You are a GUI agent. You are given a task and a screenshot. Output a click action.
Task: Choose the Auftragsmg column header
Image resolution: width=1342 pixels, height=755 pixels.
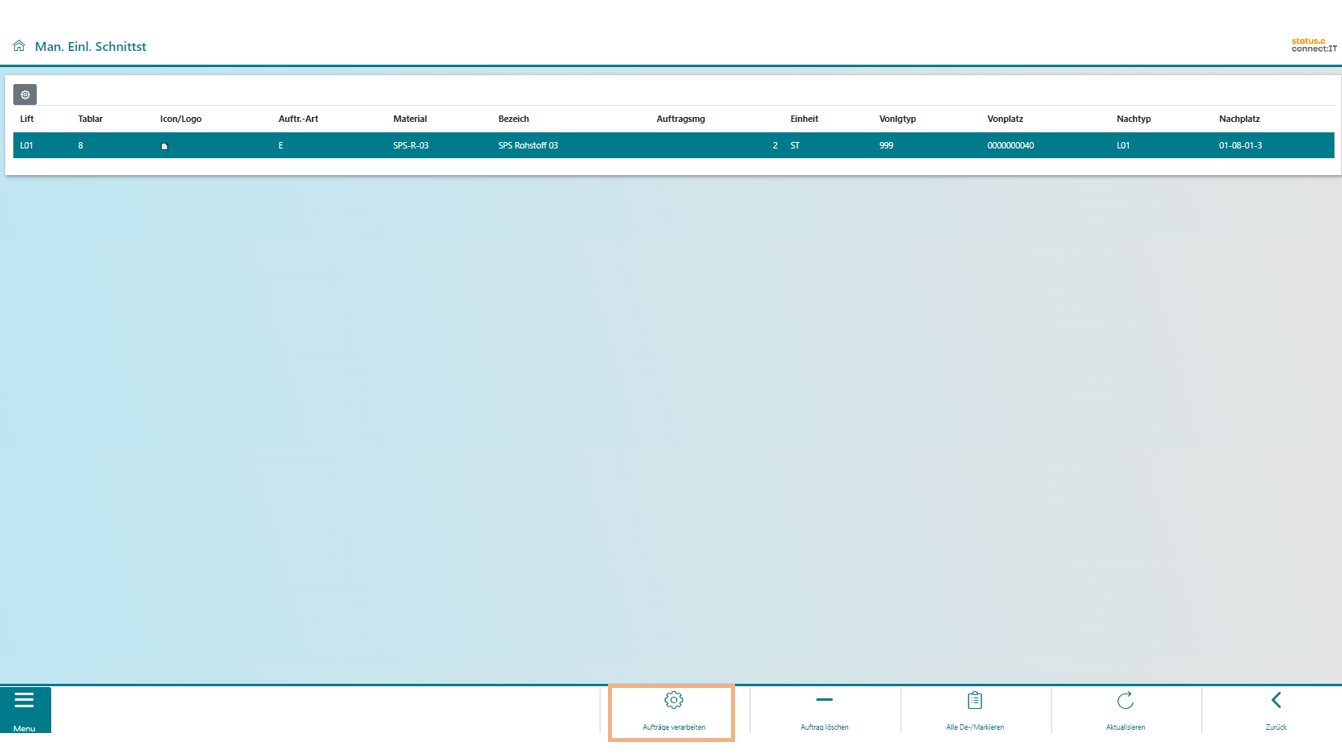click(681, 119)
